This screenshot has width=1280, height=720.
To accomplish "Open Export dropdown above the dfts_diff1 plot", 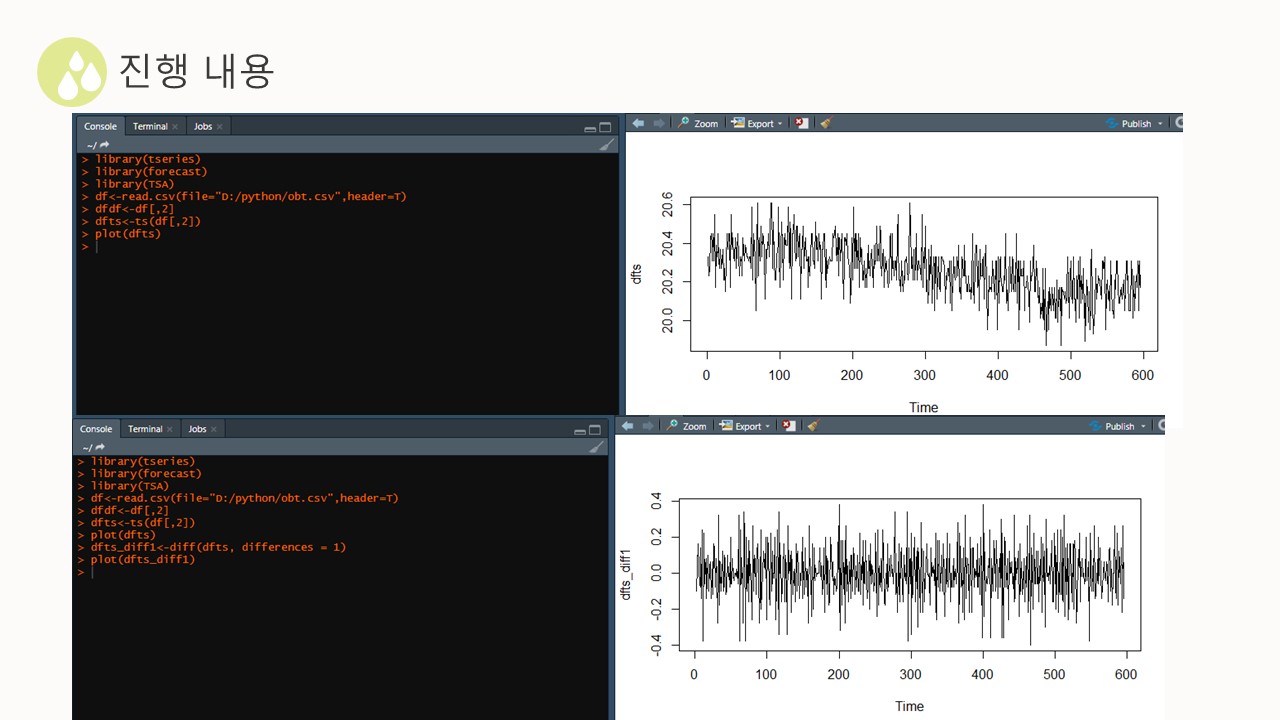I will (745, 426).
